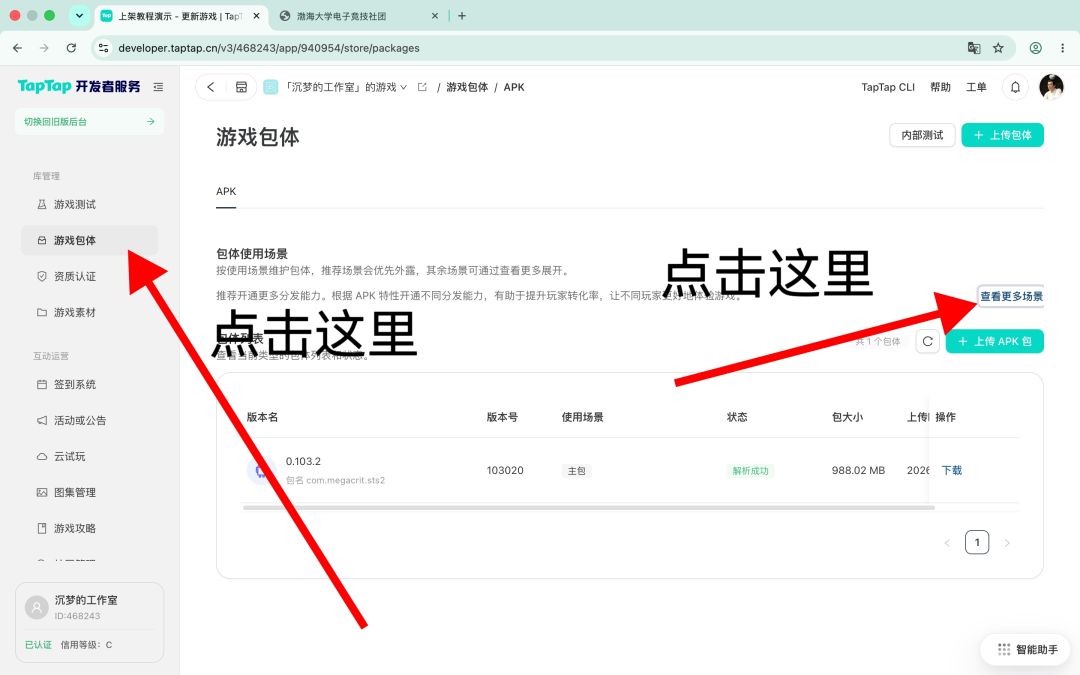Click the browser address bar URL
The height and width of the screenshot is (675, 1080).
point(269,48)
